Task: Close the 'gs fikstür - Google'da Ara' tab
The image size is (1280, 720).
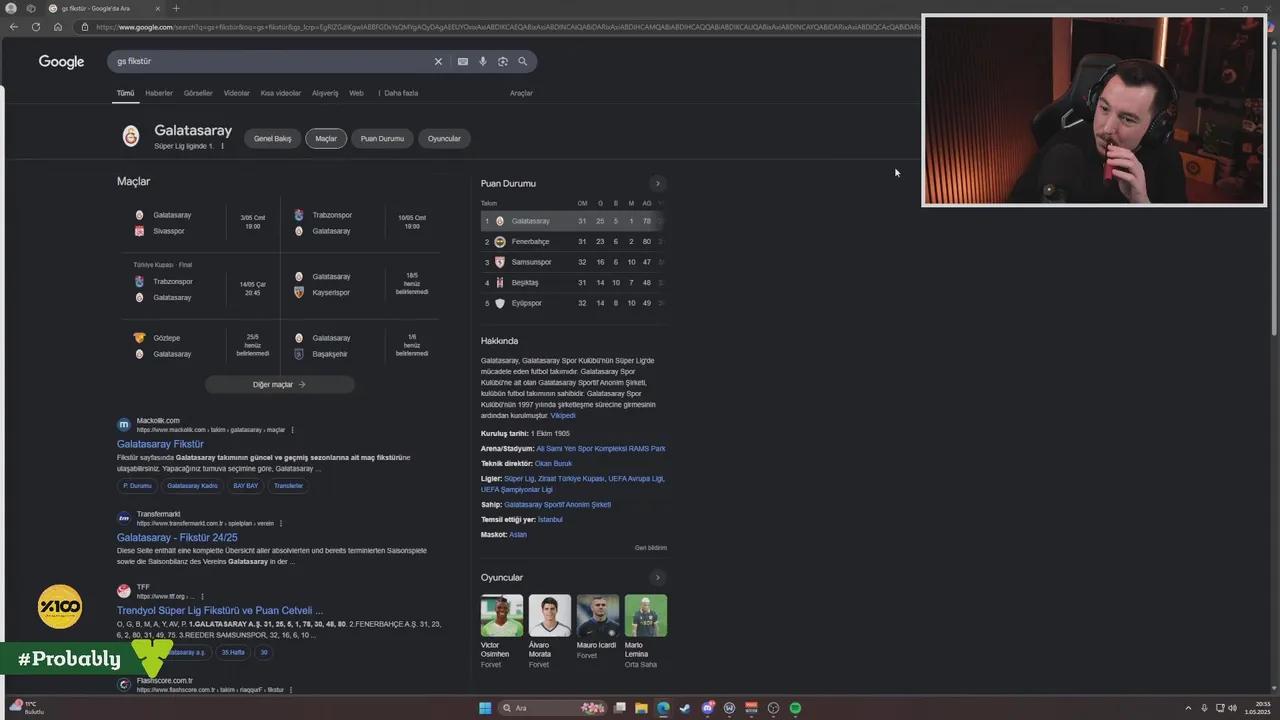Action: coord(158,8)
